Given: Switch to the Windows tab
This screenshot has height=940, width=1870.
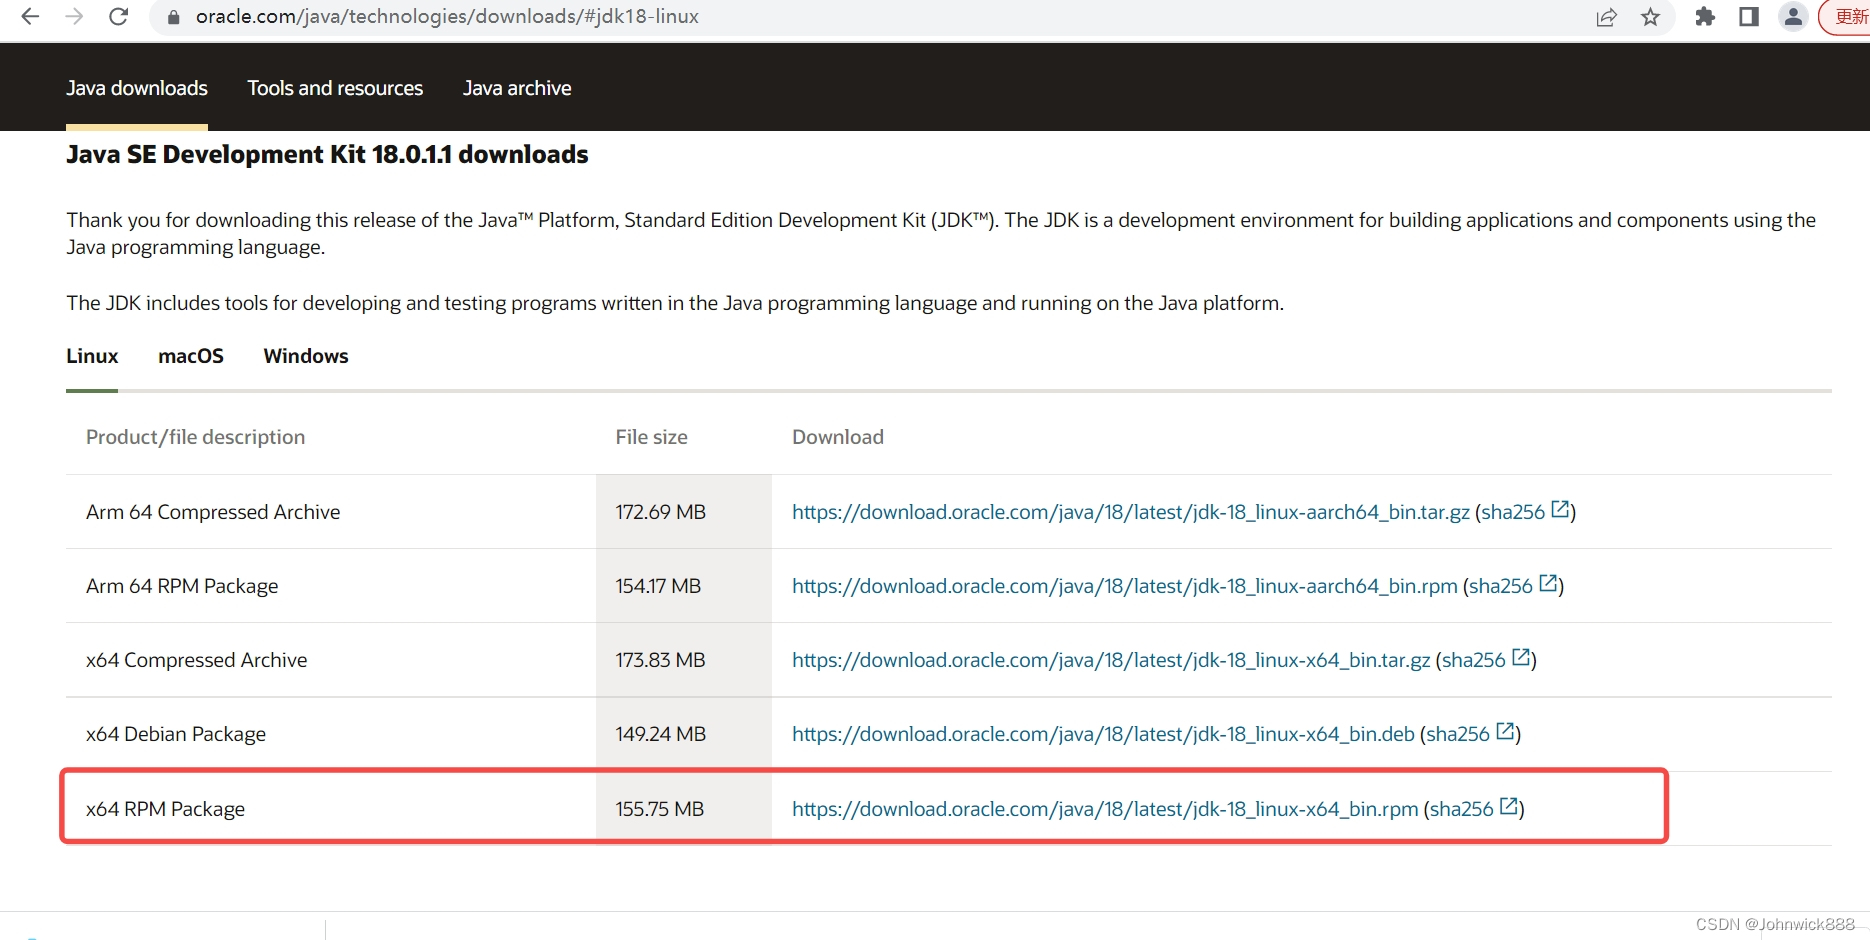Looking at the screenshot, I should pos(305,356).
